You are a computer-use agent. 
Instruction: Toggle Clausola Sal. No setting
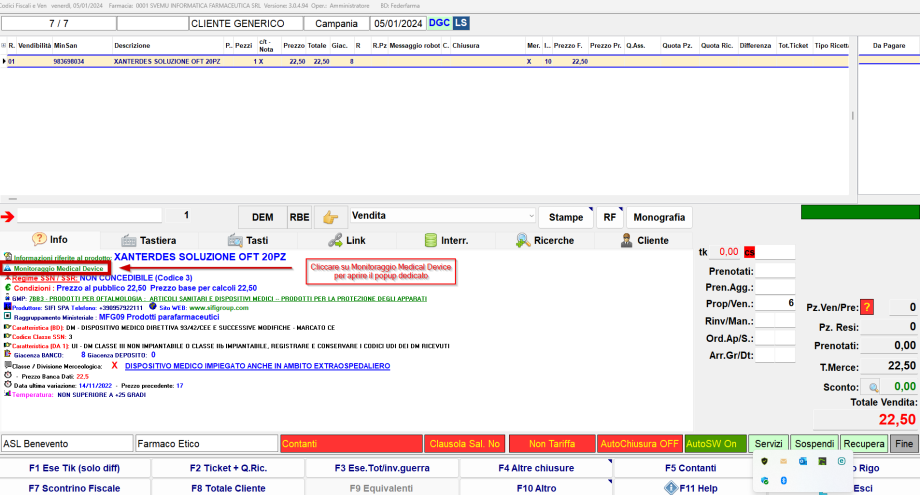463,443
